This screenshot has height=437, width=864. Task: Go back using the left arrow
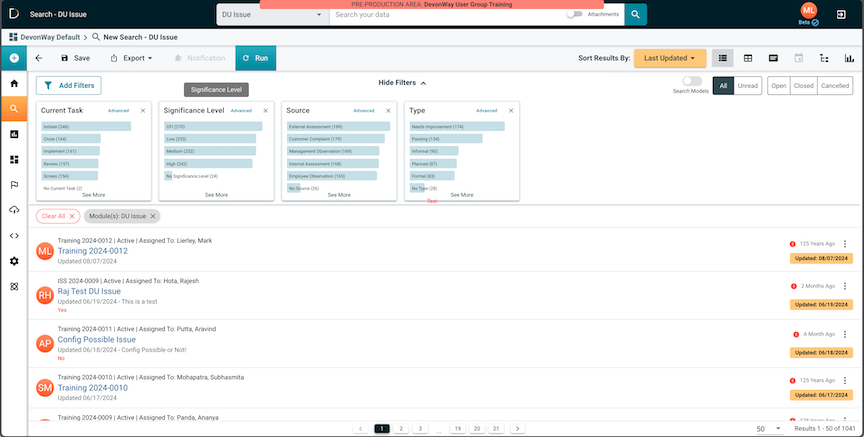(x=39, y=58)
